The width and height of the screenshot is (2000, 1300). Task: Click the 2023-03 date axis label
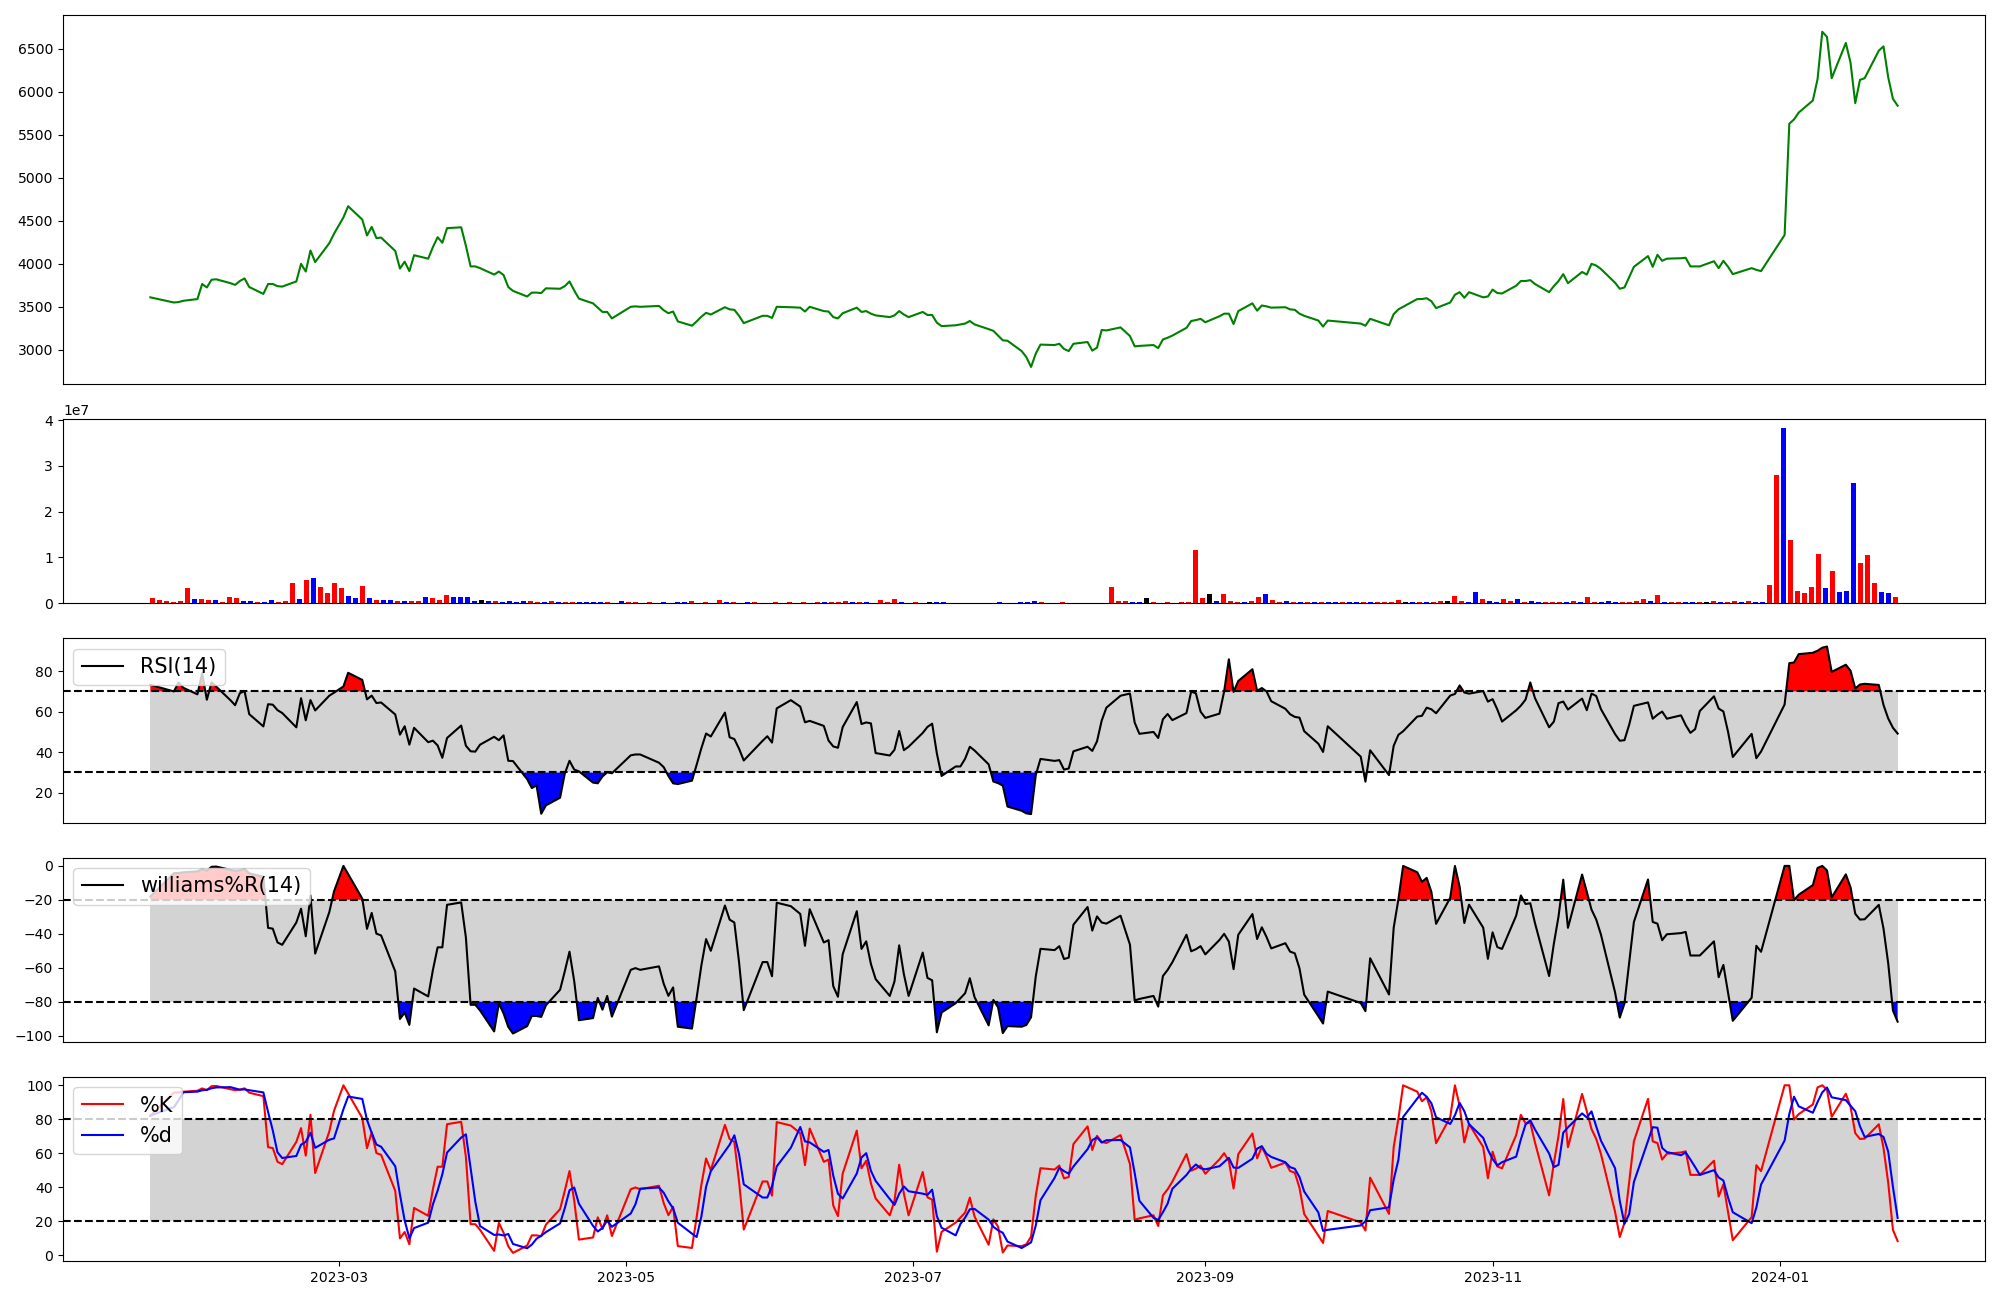[339, 1277]
